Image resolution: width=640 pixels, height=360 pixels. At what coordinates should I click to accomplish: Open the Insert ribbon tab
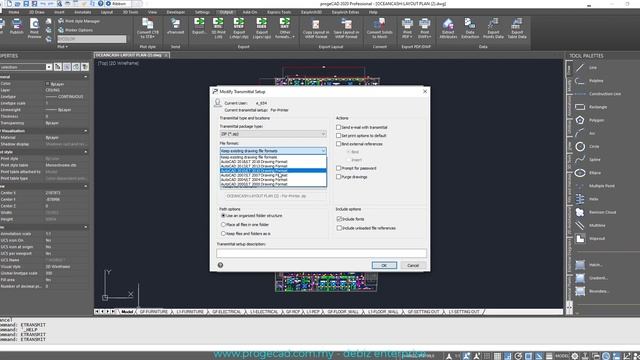[59, 12]
